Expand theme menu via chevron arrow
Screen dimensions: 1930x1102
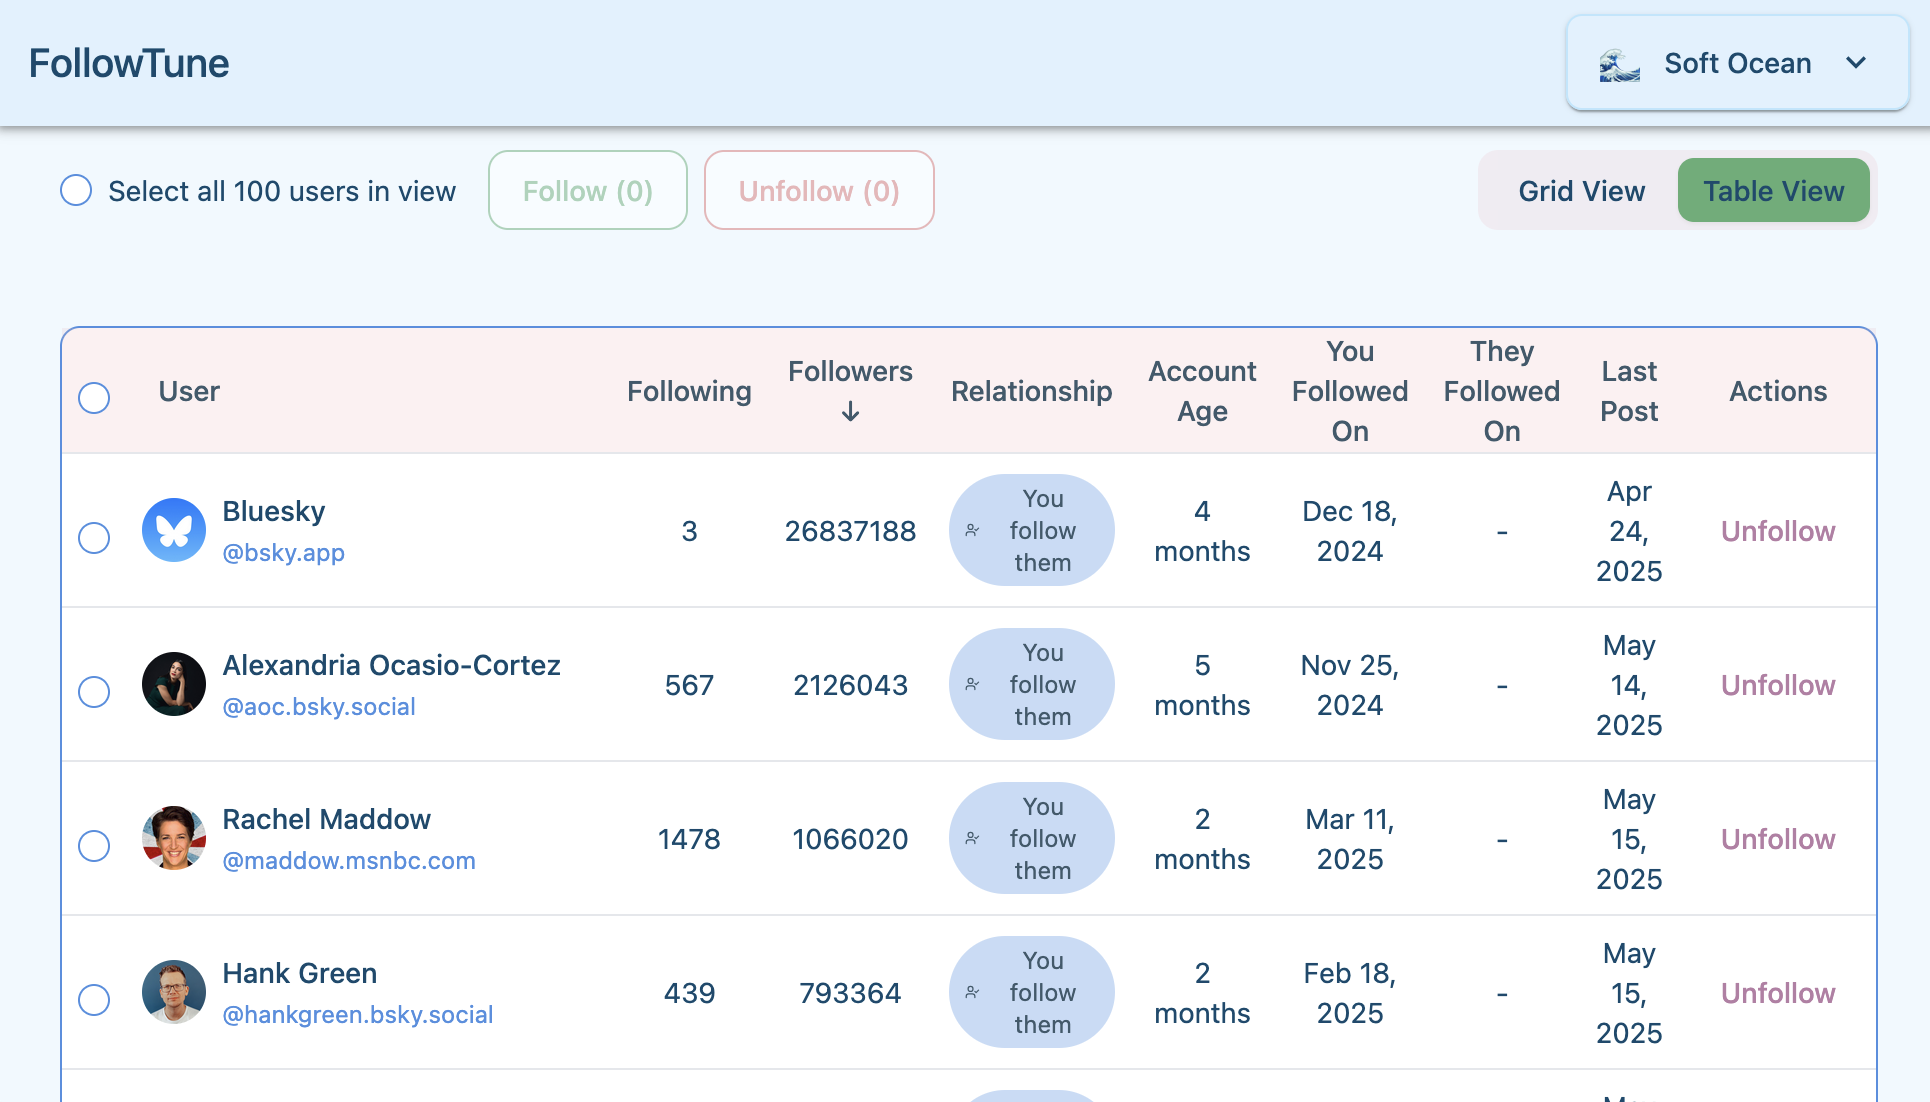[1856, 63]
